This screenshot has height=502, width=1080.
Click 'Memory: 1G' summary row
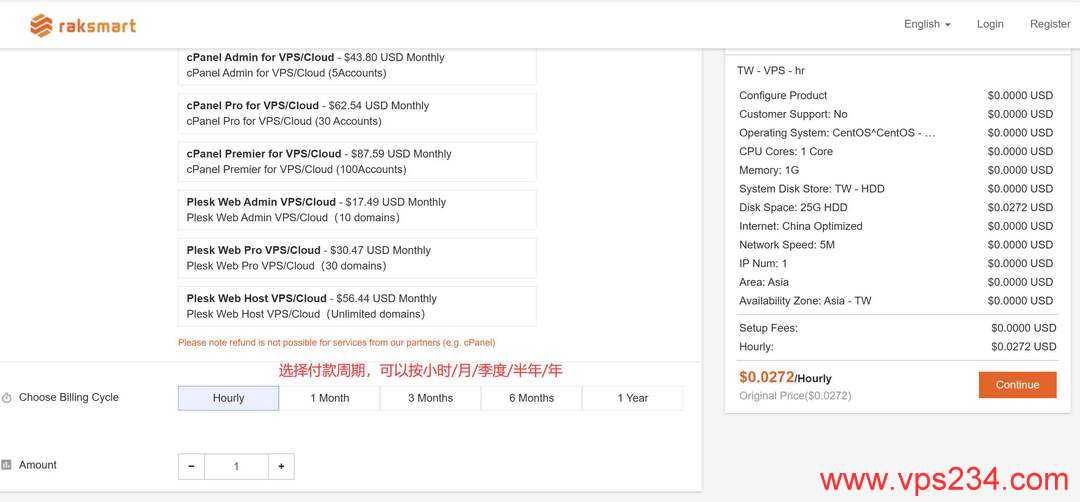coord(896,170)
